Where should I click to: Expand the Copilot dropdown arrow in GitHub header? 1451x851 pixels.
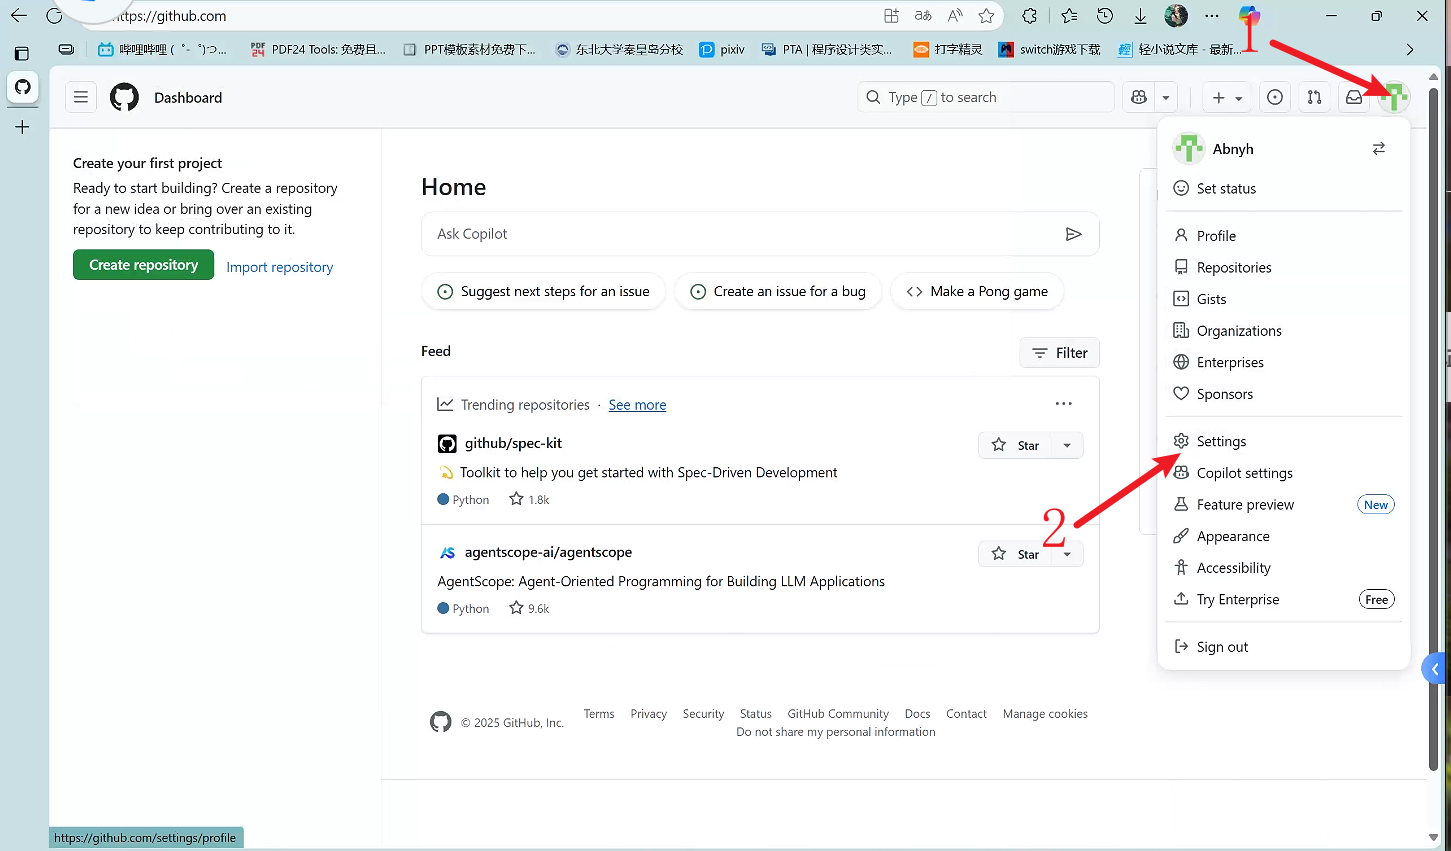coord(1166,97)
